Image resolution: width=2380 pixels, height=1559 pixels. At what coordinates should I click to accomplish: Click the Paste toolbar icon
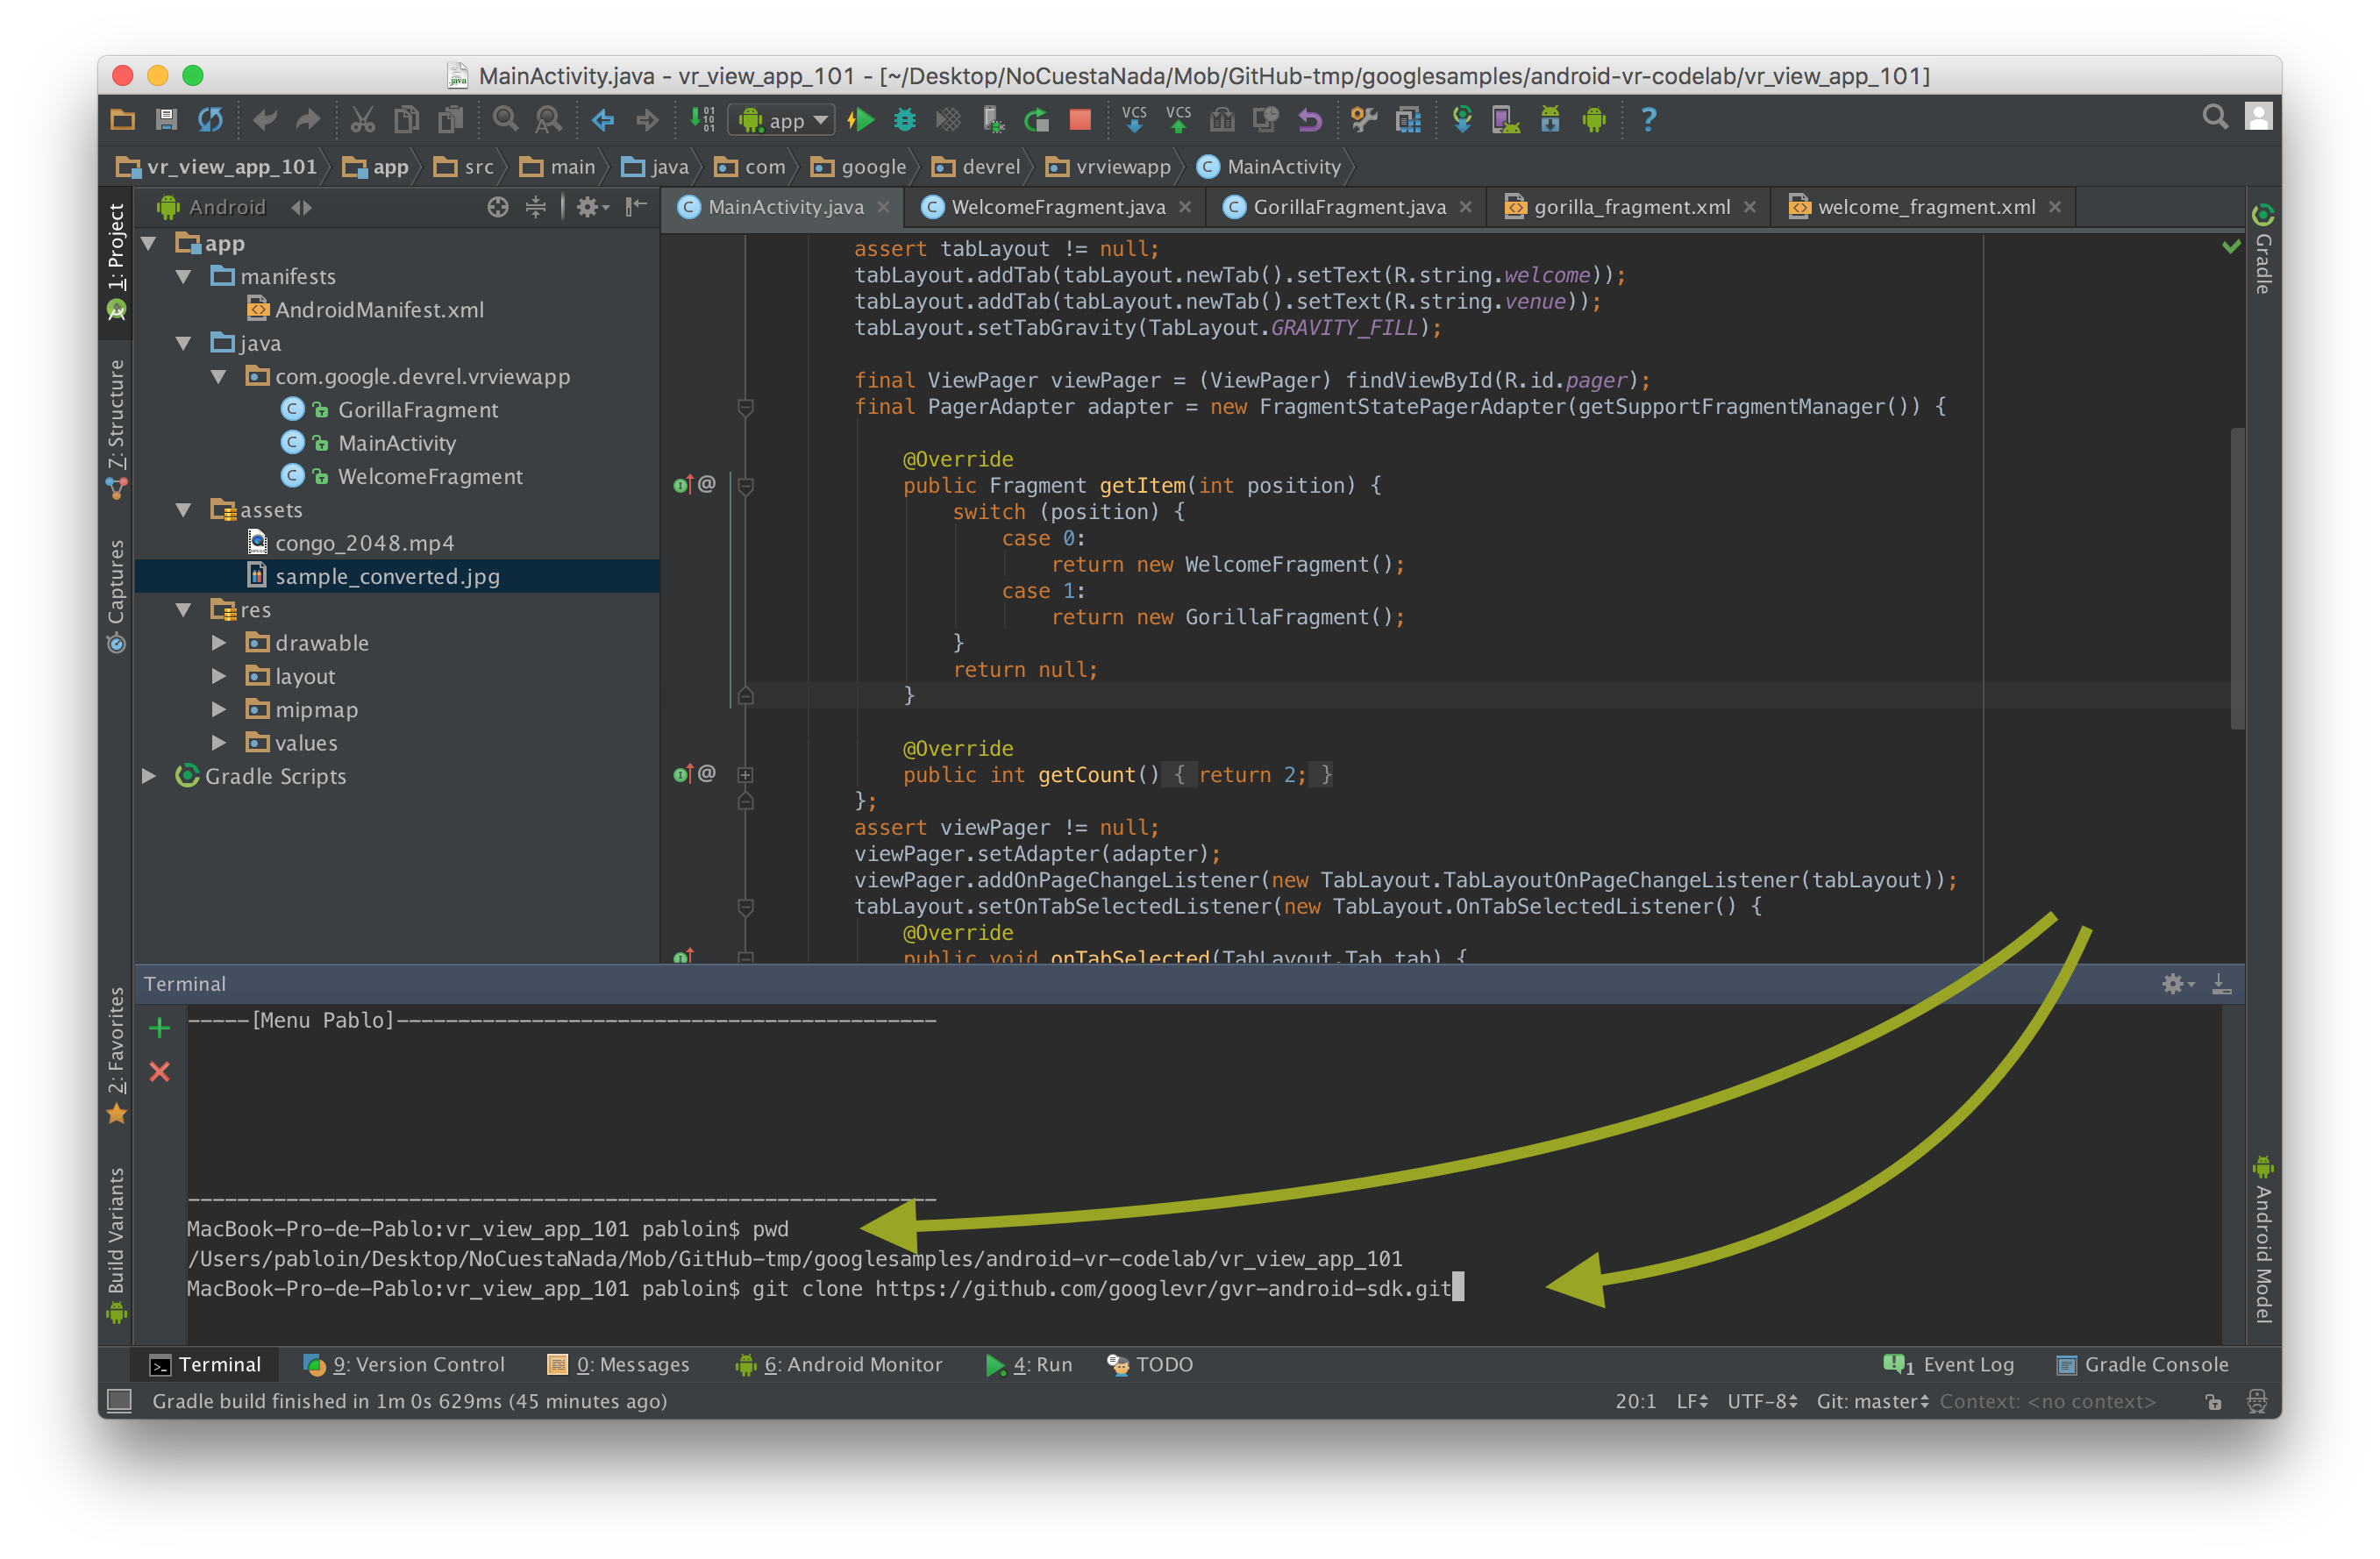pos(451,120)
